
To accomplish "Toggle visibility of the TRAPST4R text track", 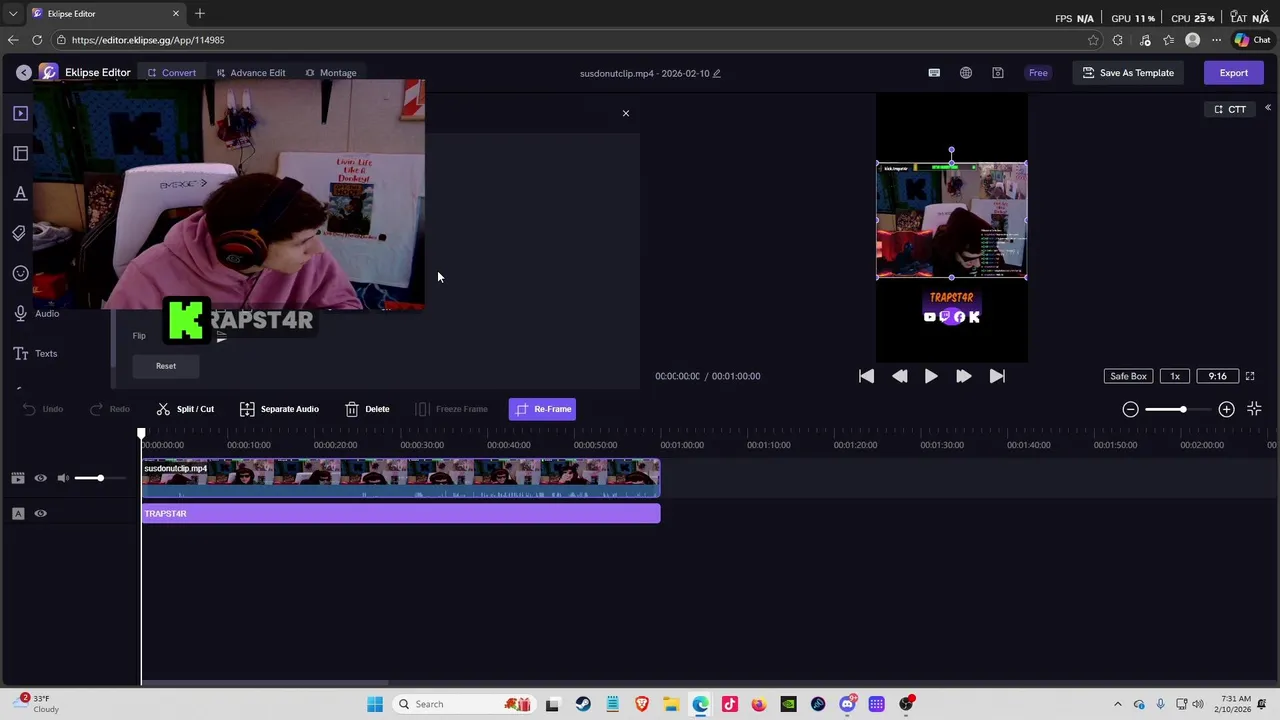I will click(41, 513).
